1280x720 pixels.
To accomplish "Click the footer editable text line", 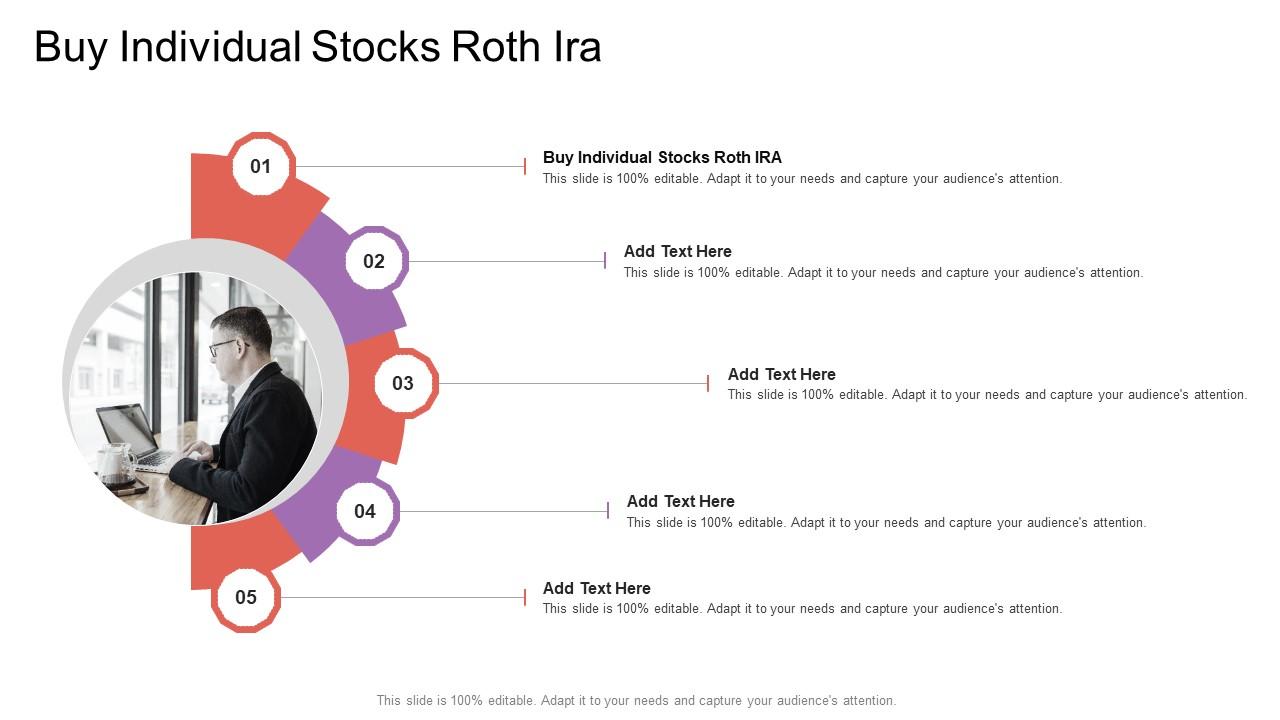I will point(636,701).
